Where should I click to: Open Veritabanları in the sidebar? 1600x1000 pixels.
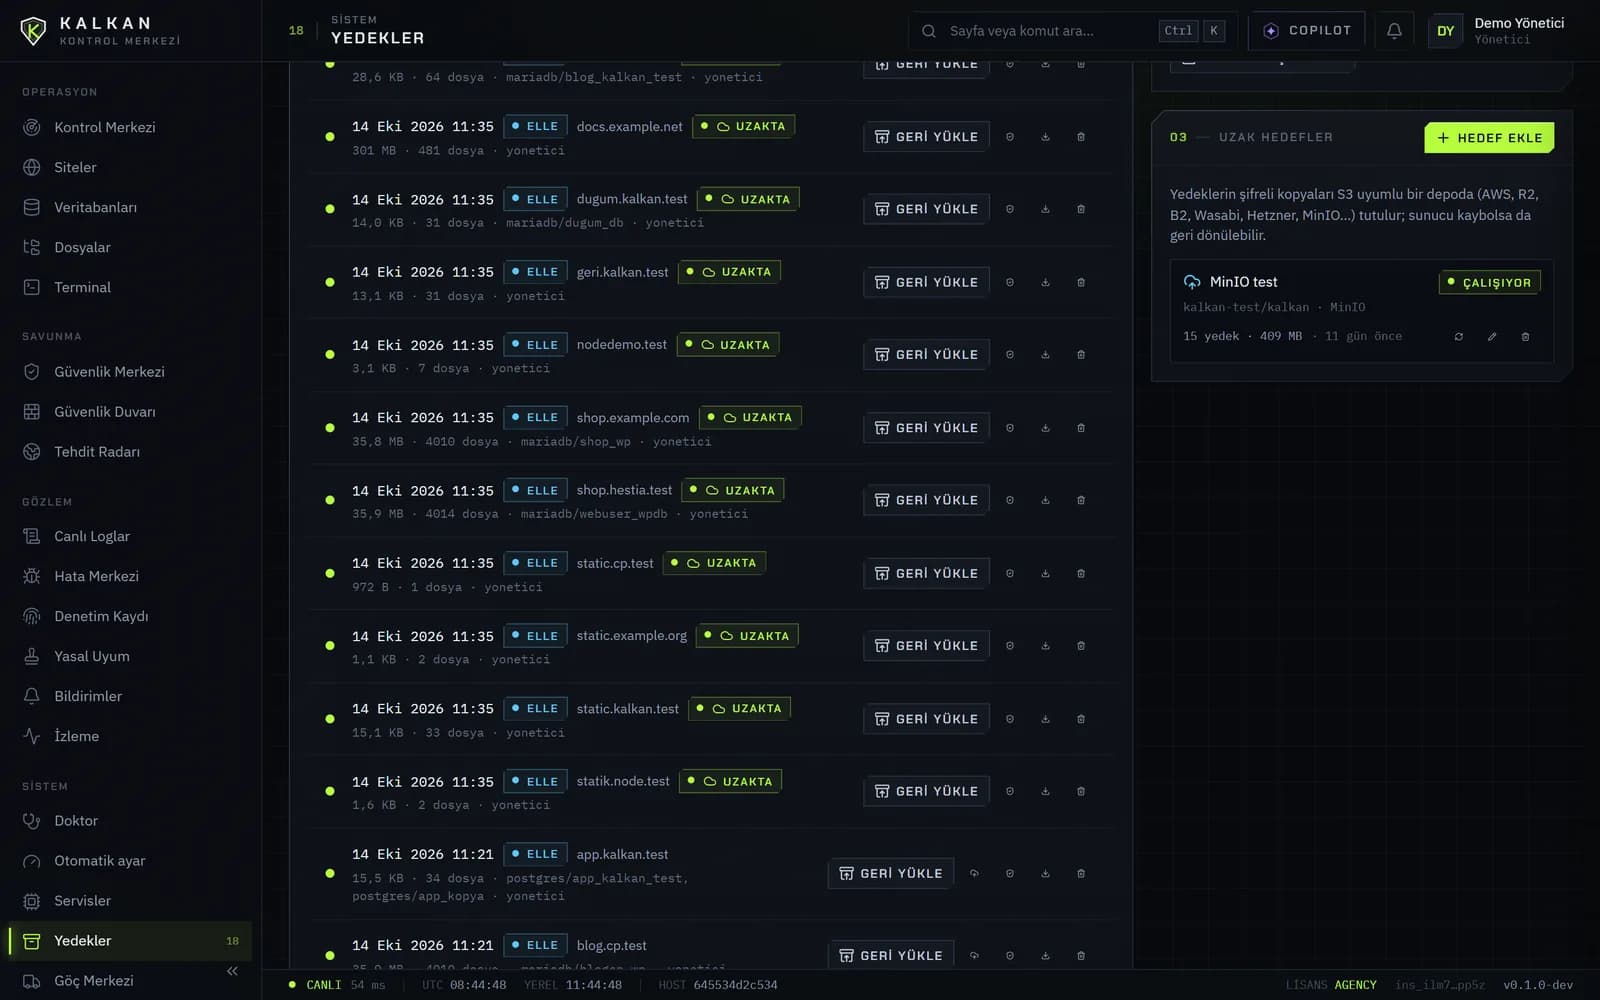point(130,207)
